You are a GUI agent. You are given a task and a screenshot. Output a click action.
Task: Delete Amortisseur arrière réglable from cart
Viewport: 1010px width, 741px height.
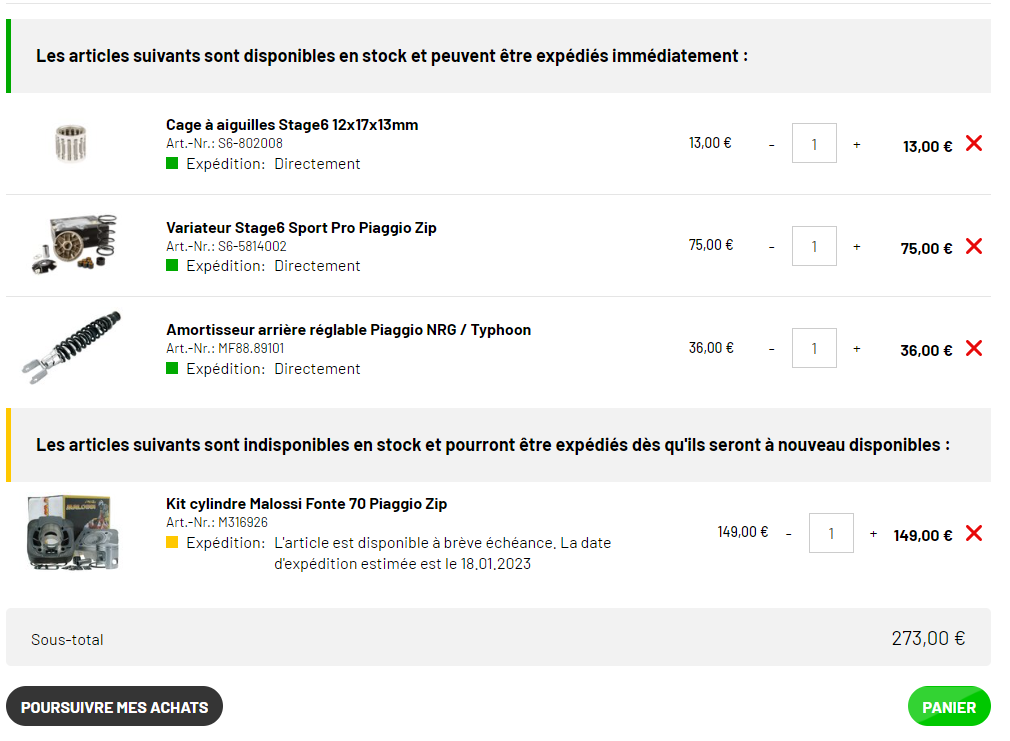point(973,348)
